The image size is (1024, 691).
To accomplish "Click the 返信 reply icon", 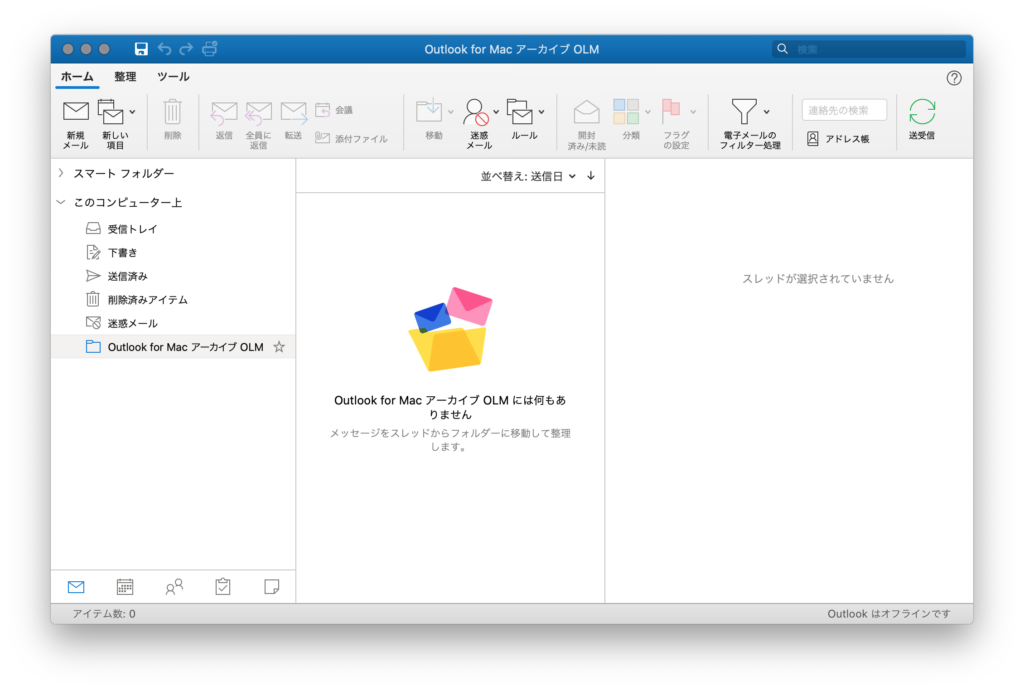I will click(x=224, y=112).
